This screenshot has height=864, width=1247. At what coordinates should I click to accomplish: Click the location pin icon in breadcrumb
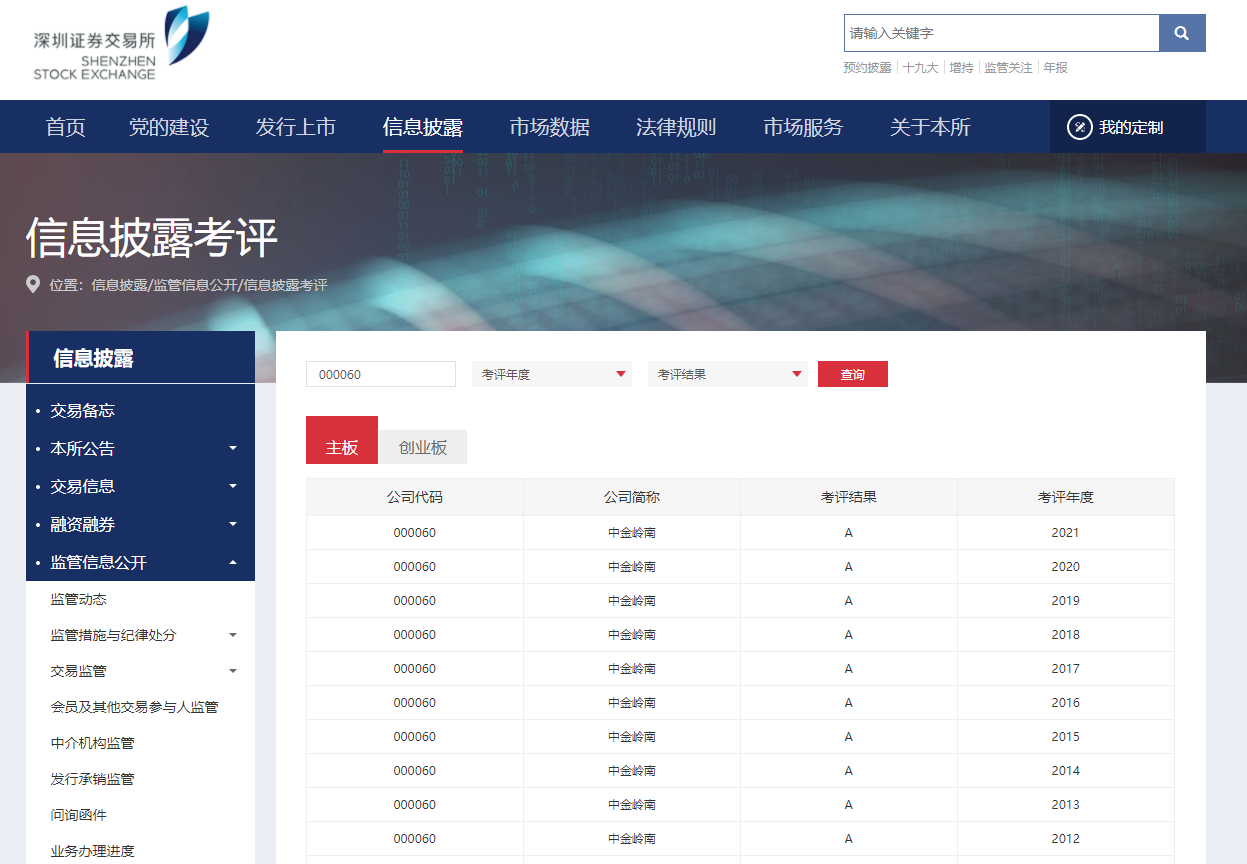(x=31, y=285)
